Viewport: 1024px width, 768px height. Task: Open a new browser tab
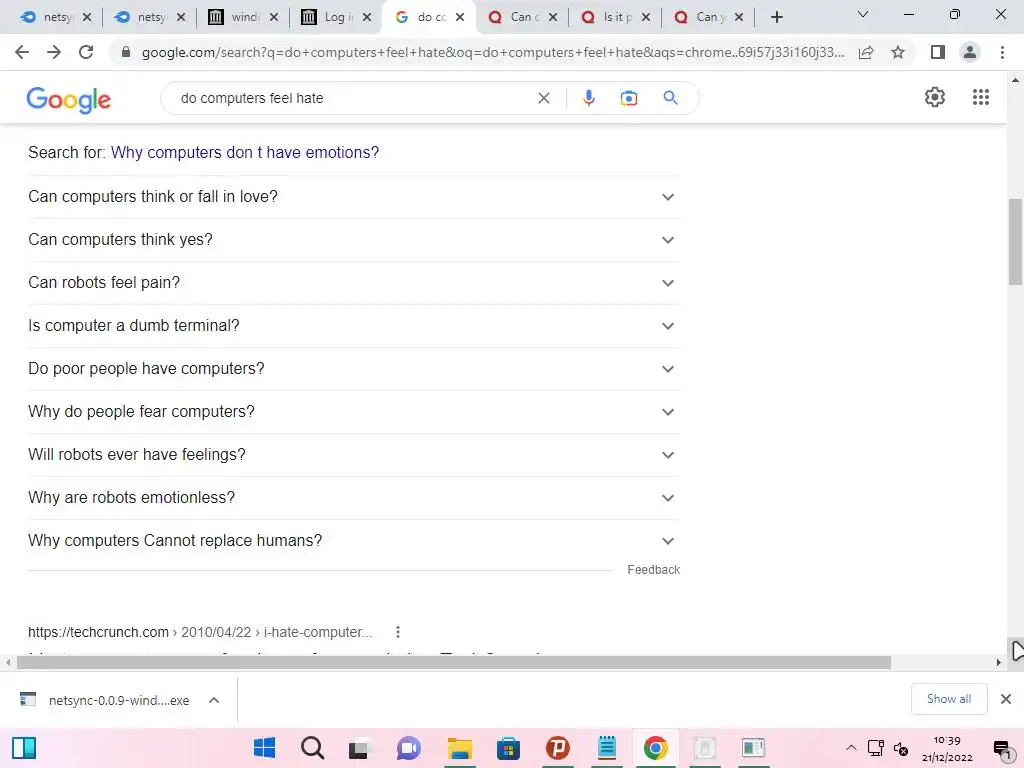click(x=776, y=17)
